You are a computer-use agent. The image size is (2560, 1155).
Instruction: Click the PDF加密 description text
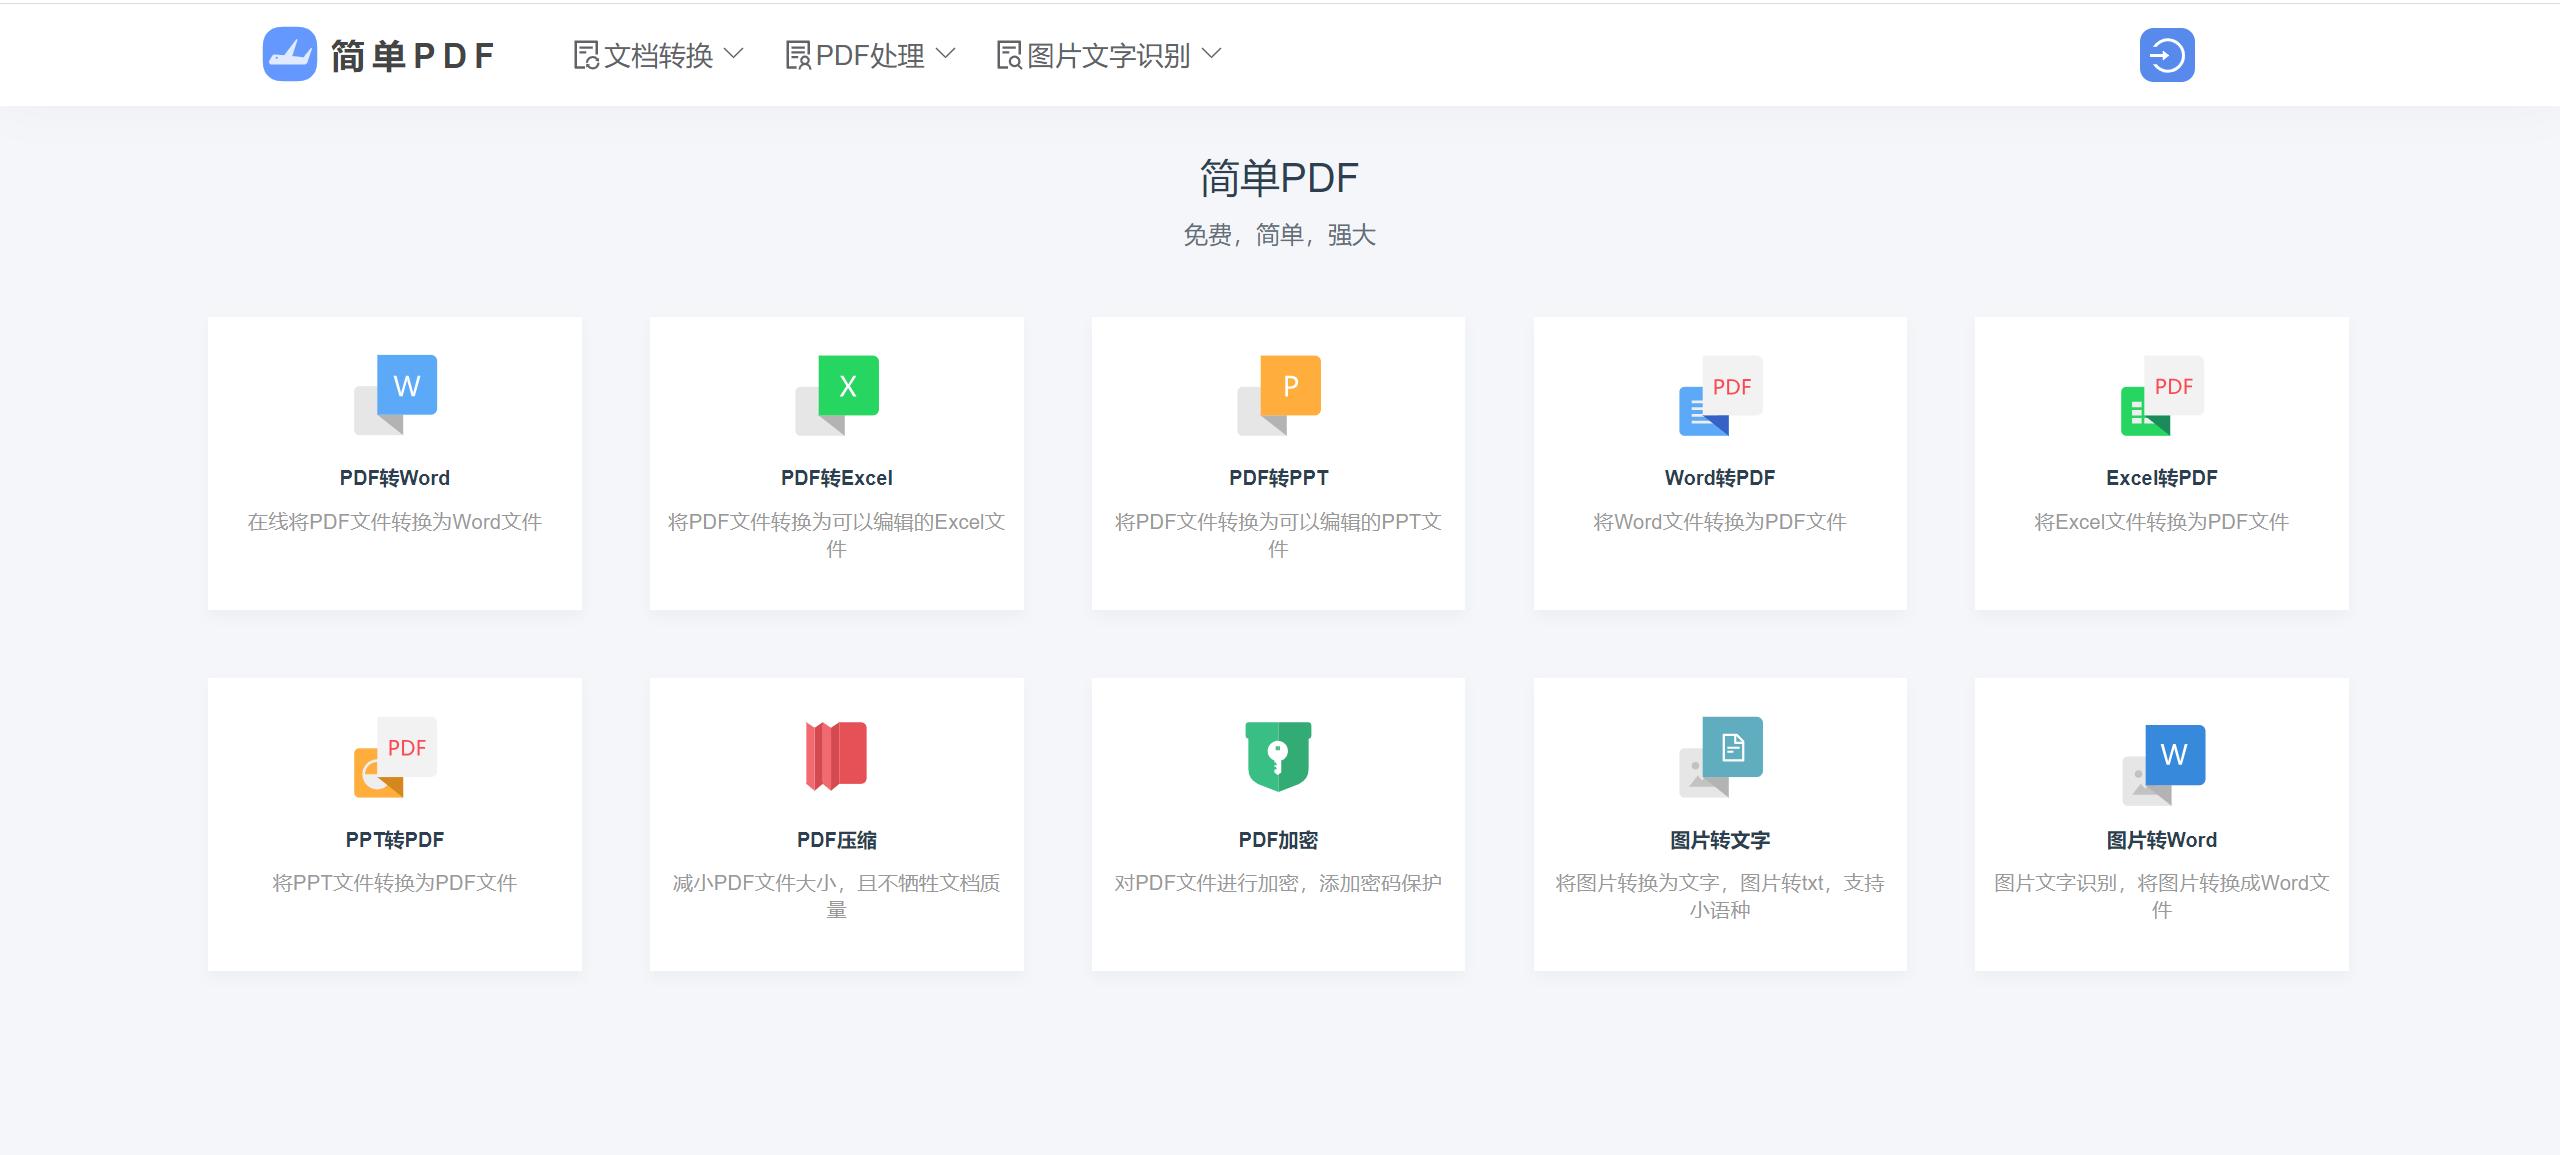(x=1278, y=883)
